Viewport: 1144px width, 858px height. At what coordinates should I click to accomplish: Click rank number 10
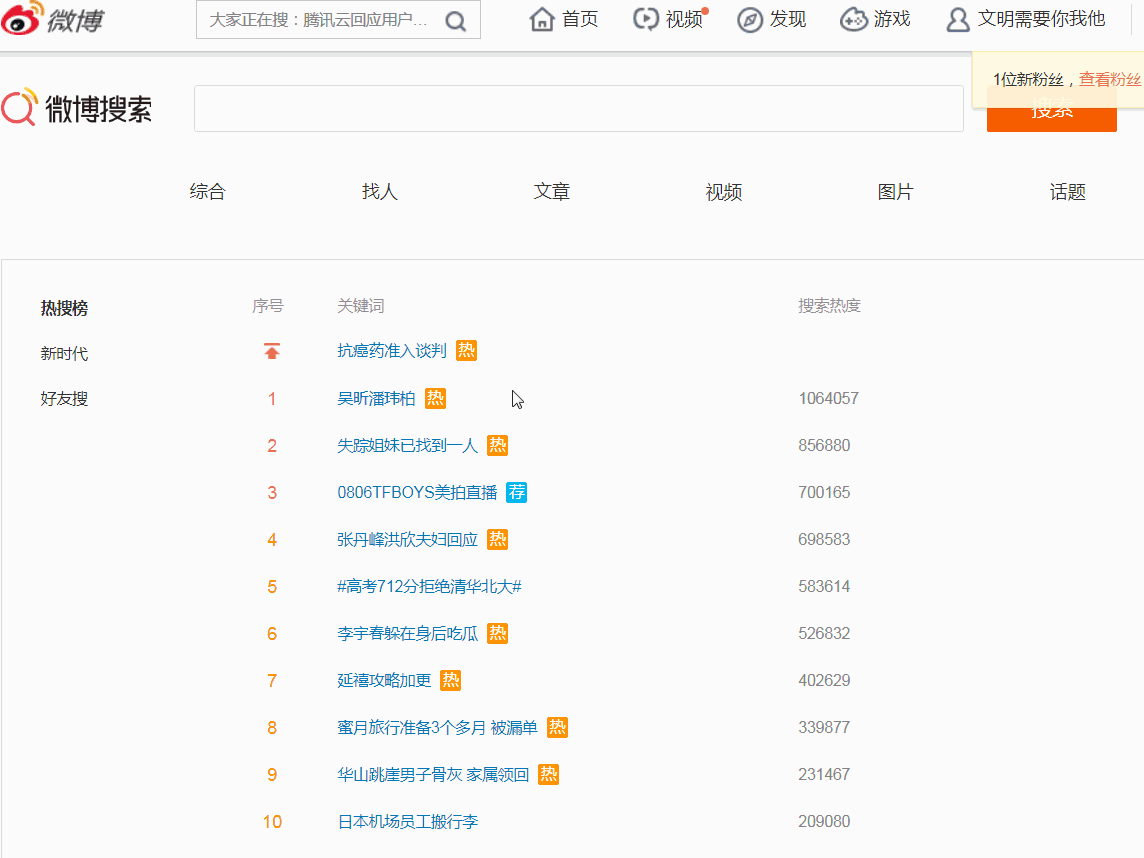(x=272, y=822)
